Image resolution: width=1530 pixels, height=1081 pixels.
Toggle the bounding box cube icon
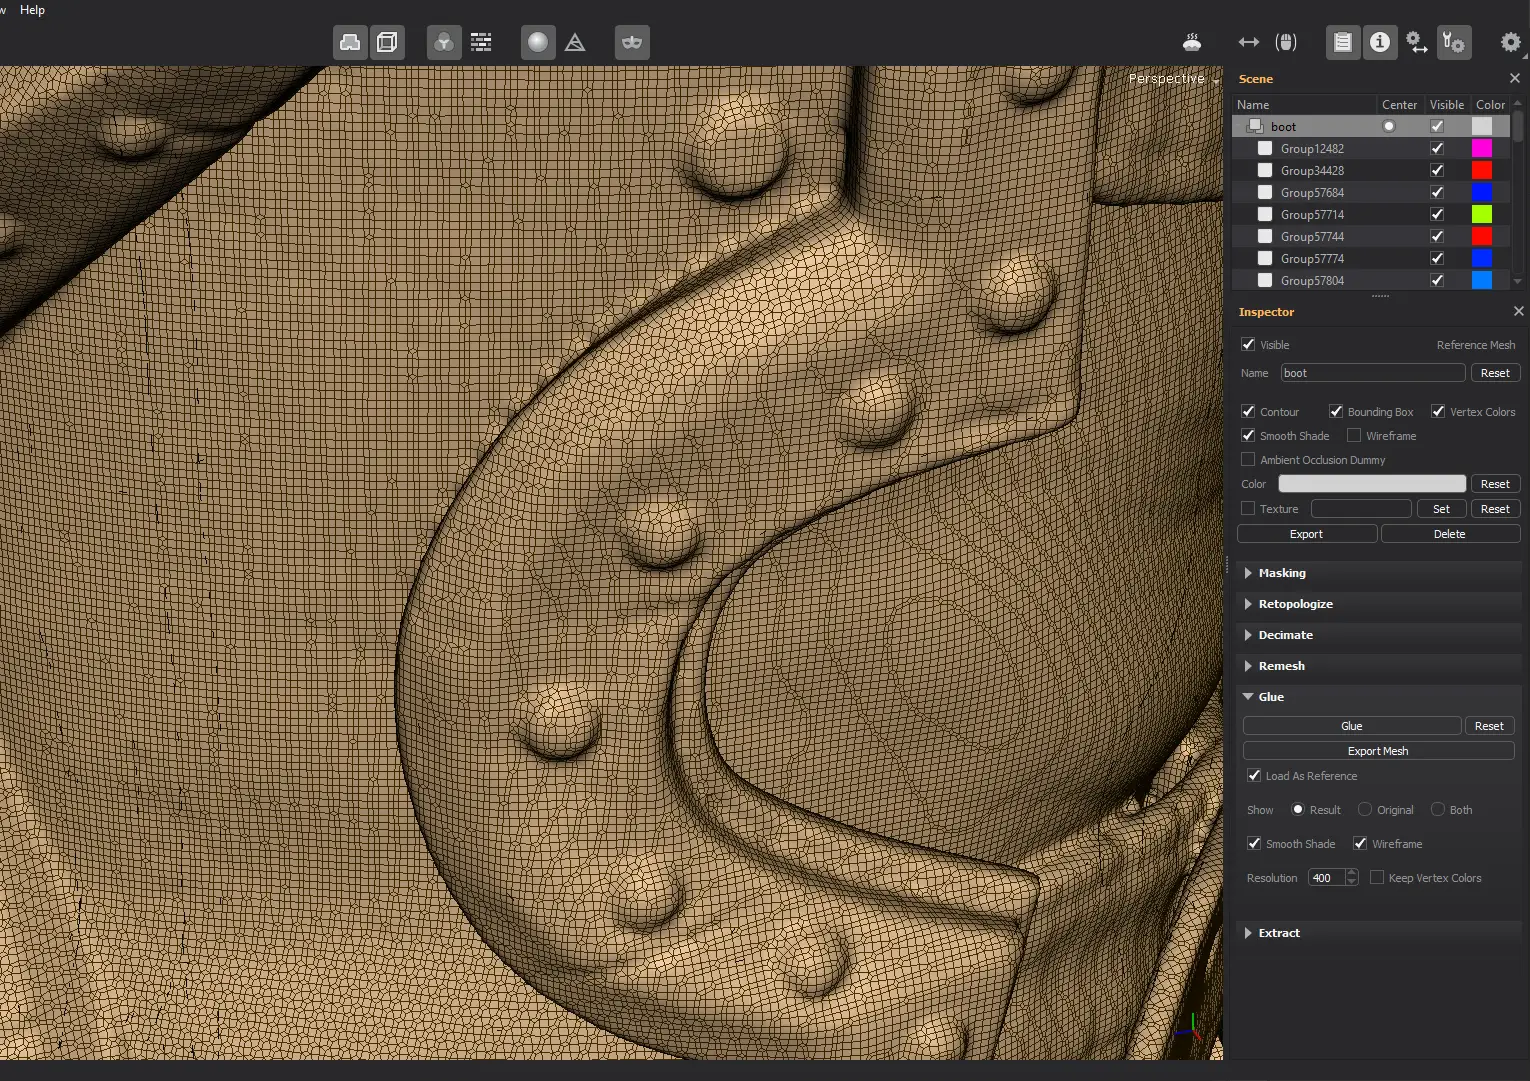(387, 42)
